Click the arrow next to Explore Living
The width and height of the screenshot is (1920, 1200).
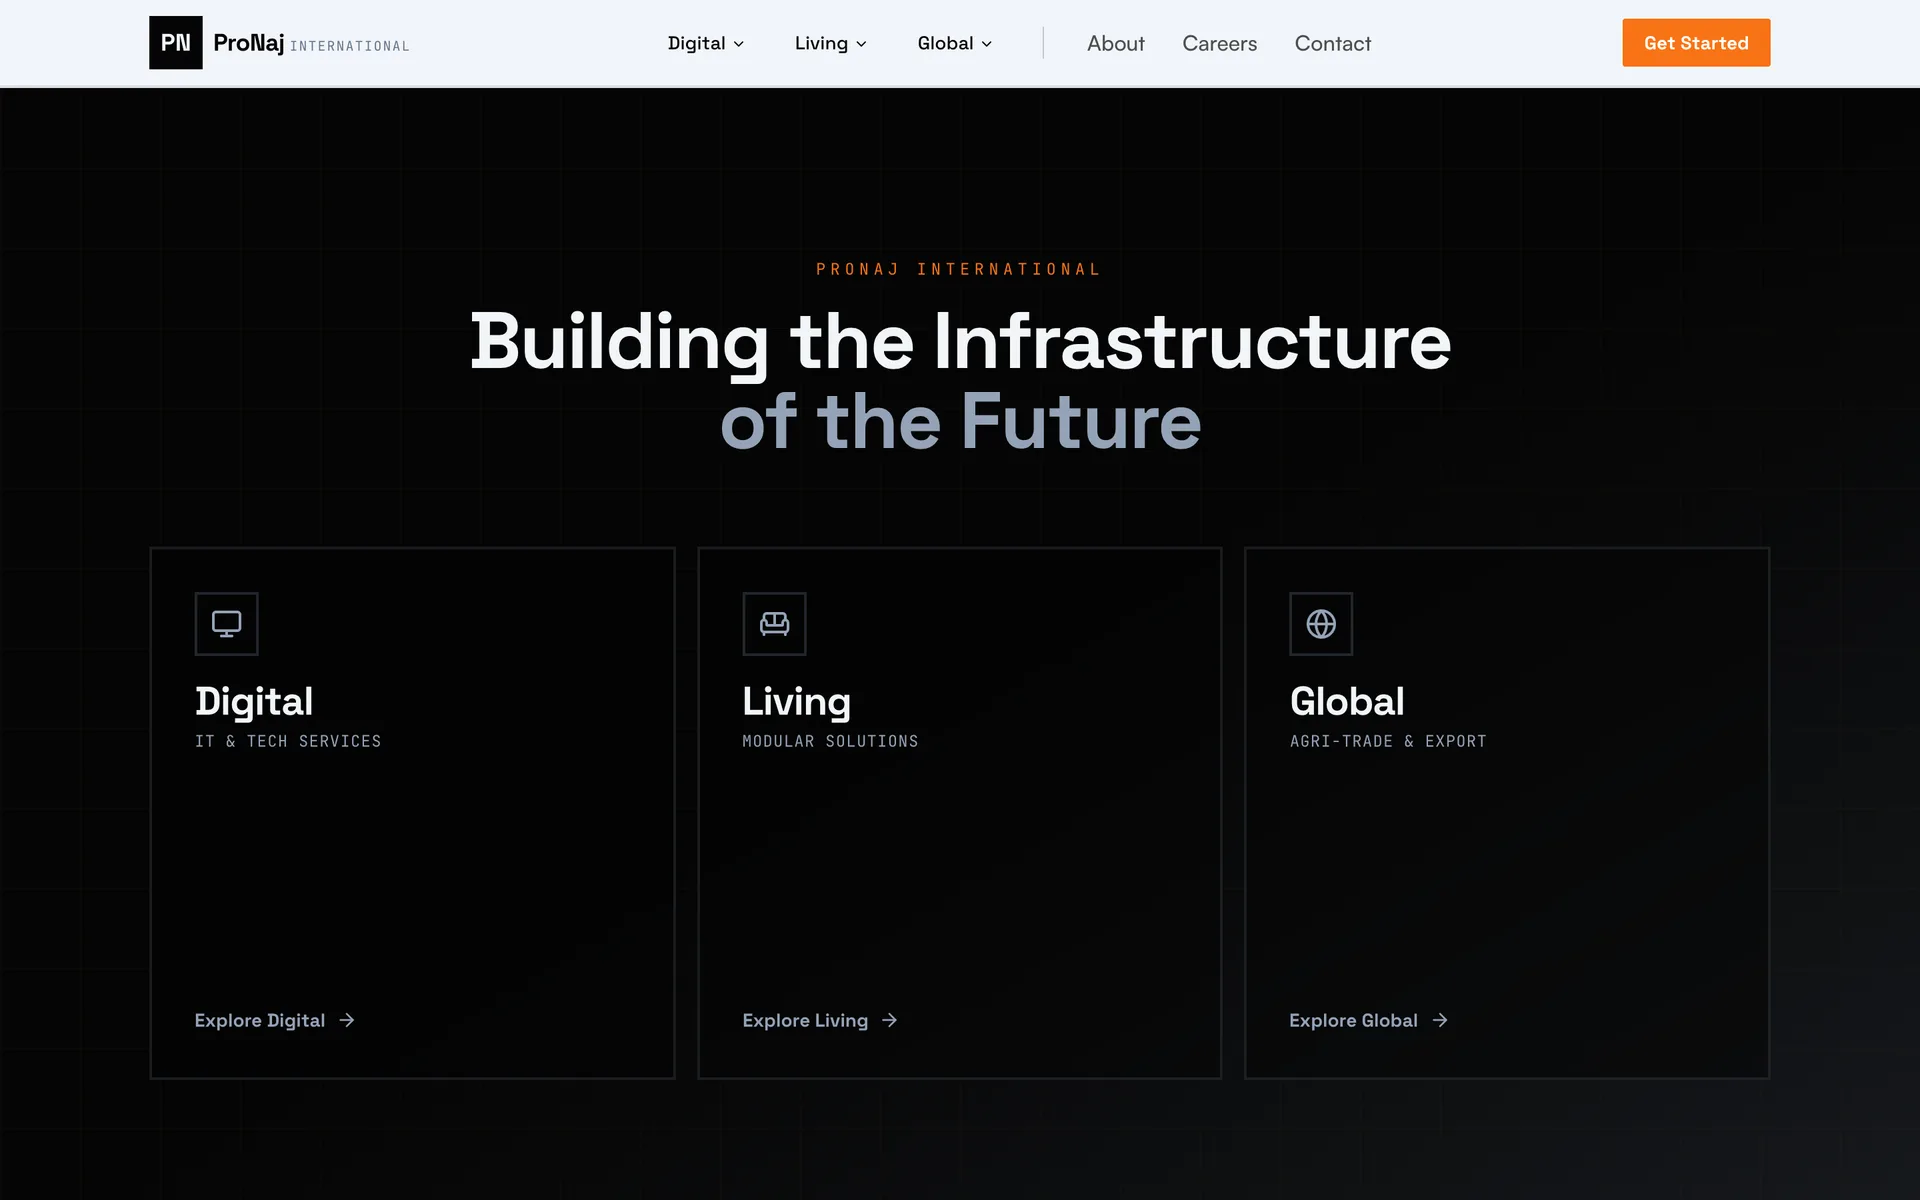[890, 1020]
